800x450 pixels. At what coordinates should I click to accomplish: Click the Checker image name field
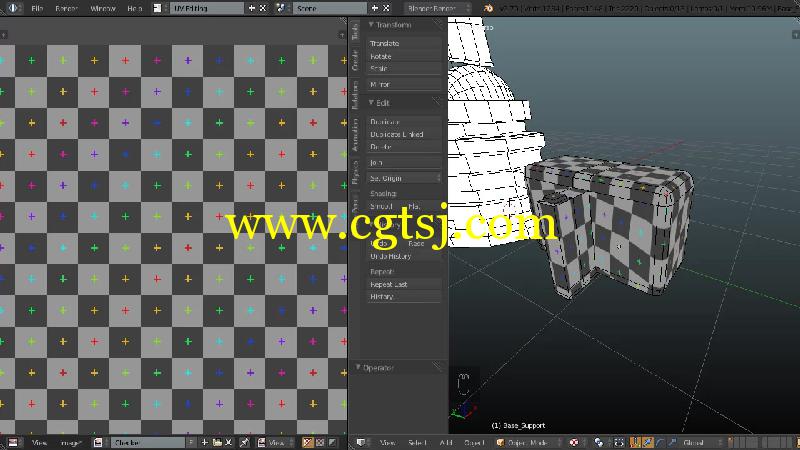(148, 442)
